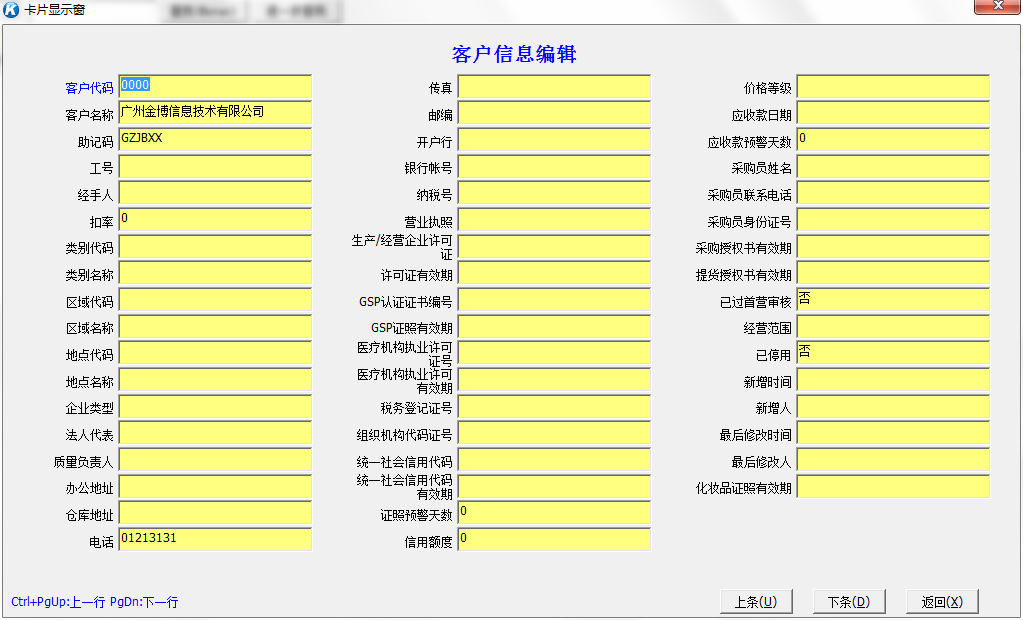Screen dimensions: 1023x620
Task: Click the 开户行 input field
Action: [x=553, y=140]
